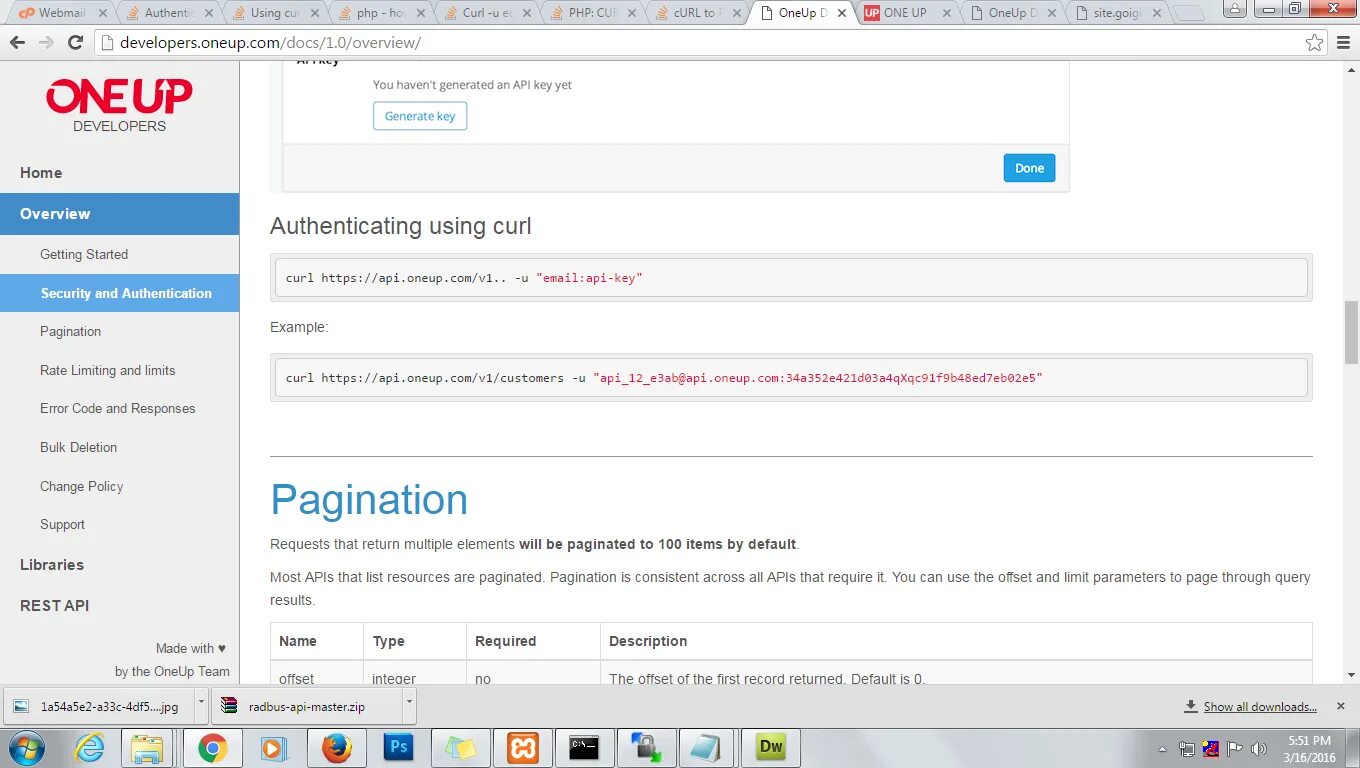The image size is (1360, 768).
Task: Open Windows Explorer from the taskbar
Action: 147,748
